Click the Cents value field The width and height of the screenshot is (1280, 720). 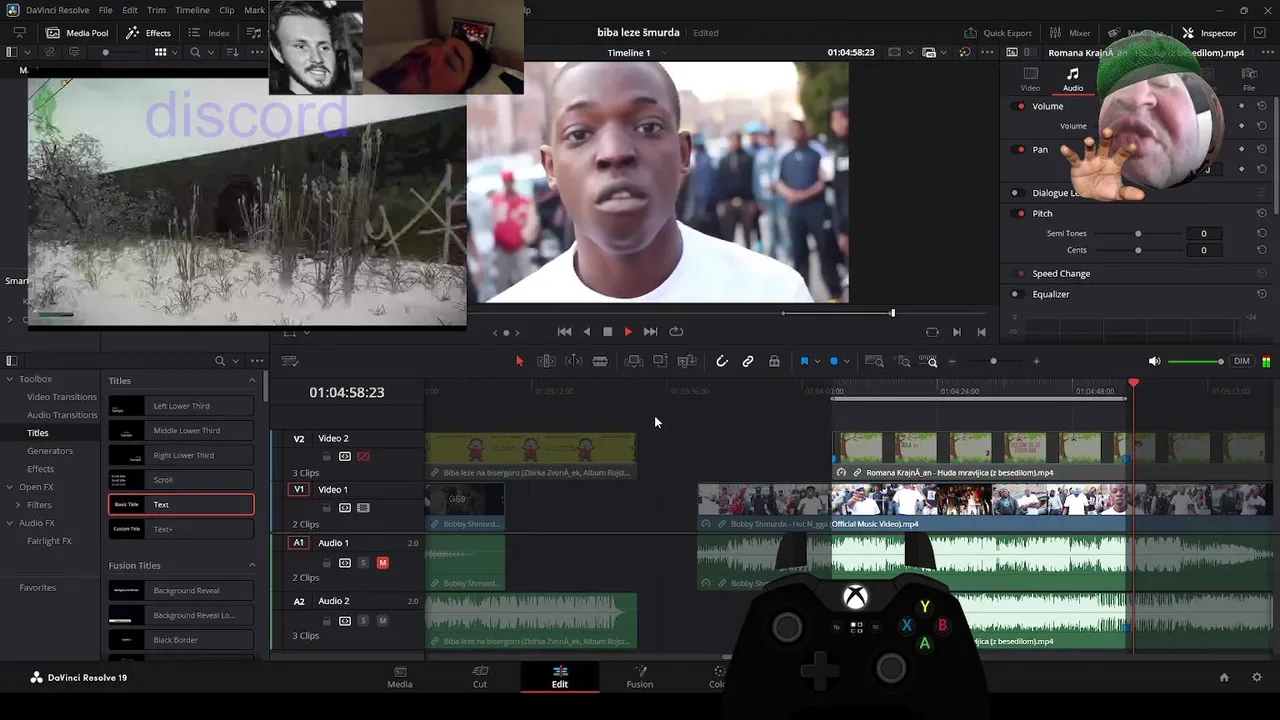point(1203,250)
